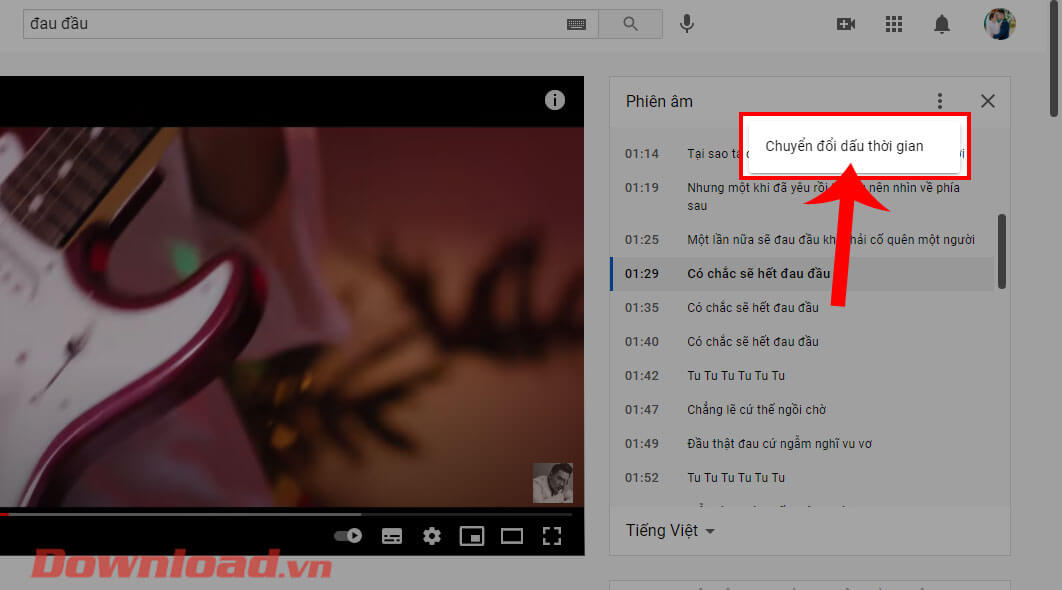Start voice search with the microphone
This screenshot has height=590, width=1062.
click(x=687, y=24)
